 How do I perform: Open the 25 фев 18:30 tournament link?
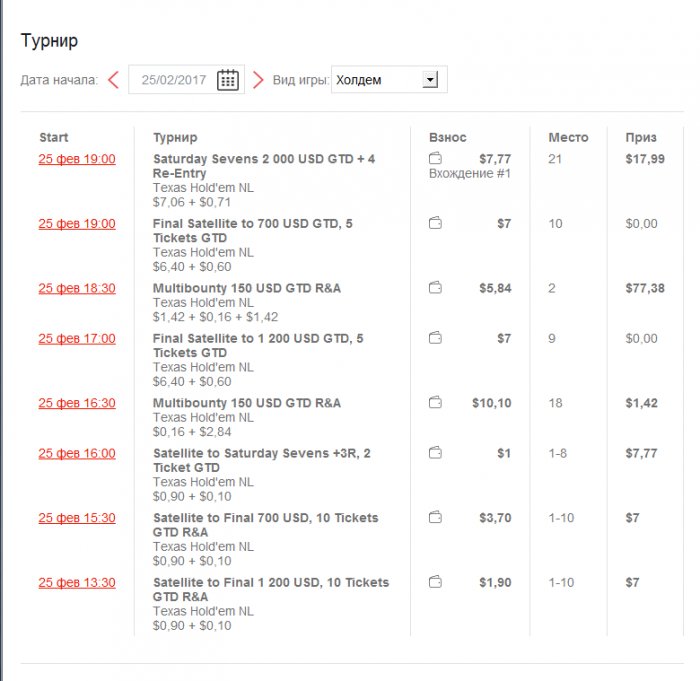click(77, 288)
